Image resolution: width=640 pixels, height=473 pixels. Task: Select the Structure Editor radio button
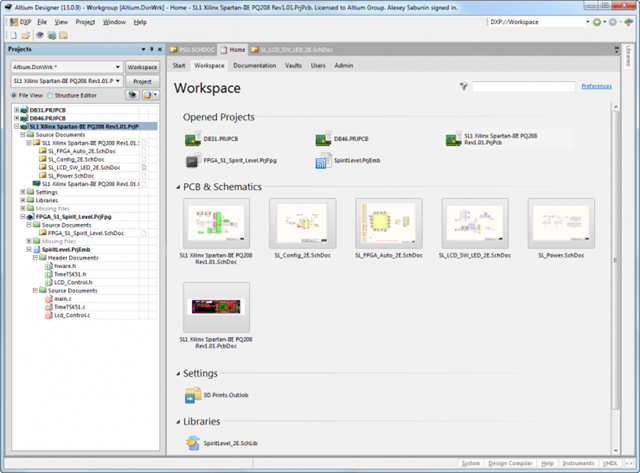50,95
